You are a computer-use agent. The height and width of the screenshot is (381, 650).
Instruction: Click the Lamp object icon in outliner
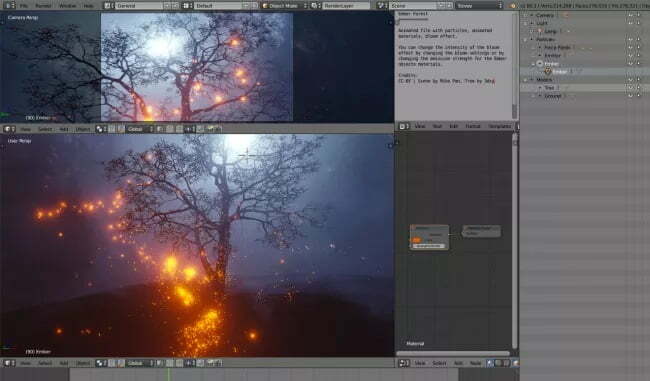pyautogui.click(x=540, y=31)
